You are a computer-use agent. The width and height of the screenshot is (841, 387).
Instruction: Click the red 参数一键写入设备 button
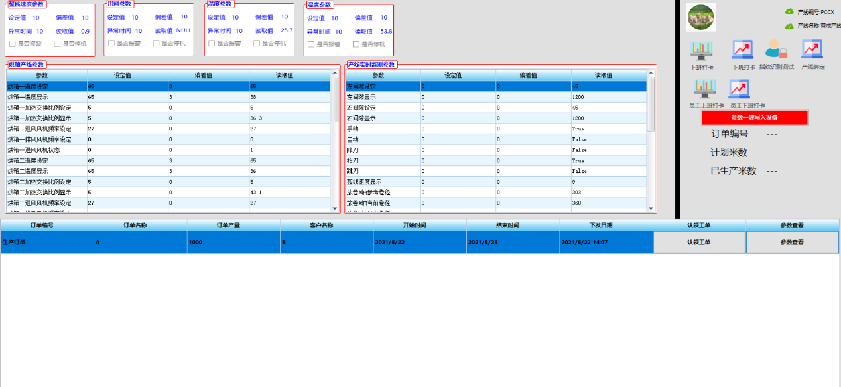click(x=755, y=117)
